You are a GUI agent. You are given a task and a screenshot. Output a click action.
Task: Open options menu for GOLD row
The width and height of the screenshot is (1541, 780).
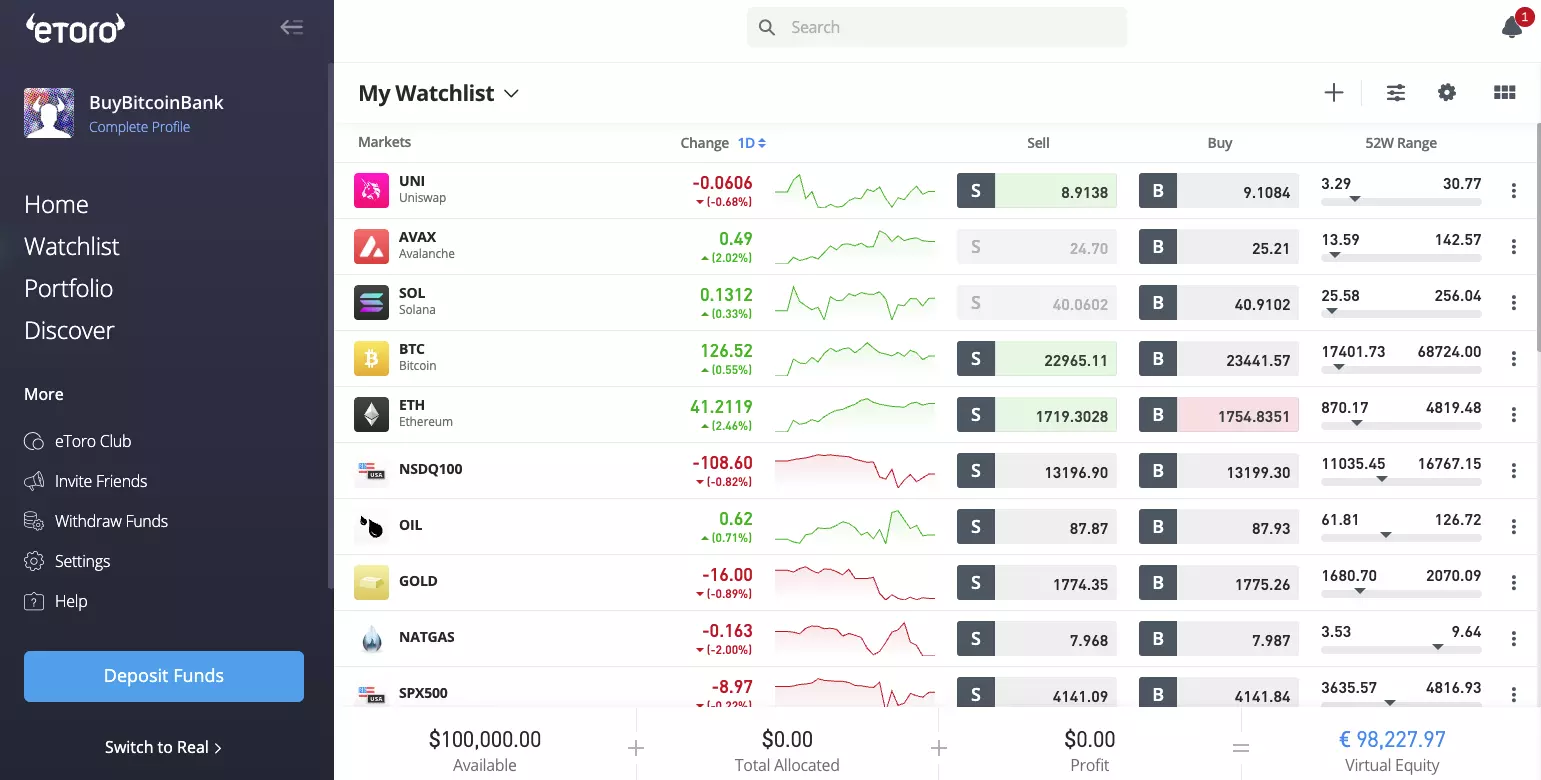pyautogui.click(x=1514, y=583)
